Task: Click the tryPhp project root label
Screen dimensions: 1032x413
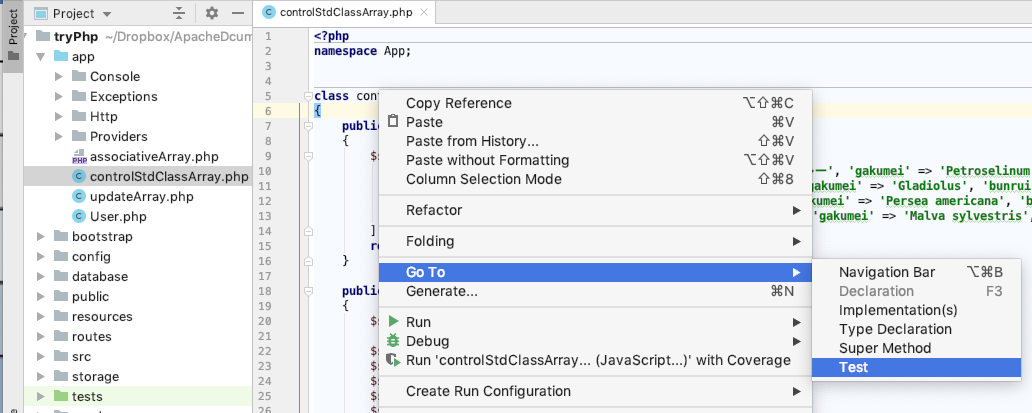Action: pos(75,36)
